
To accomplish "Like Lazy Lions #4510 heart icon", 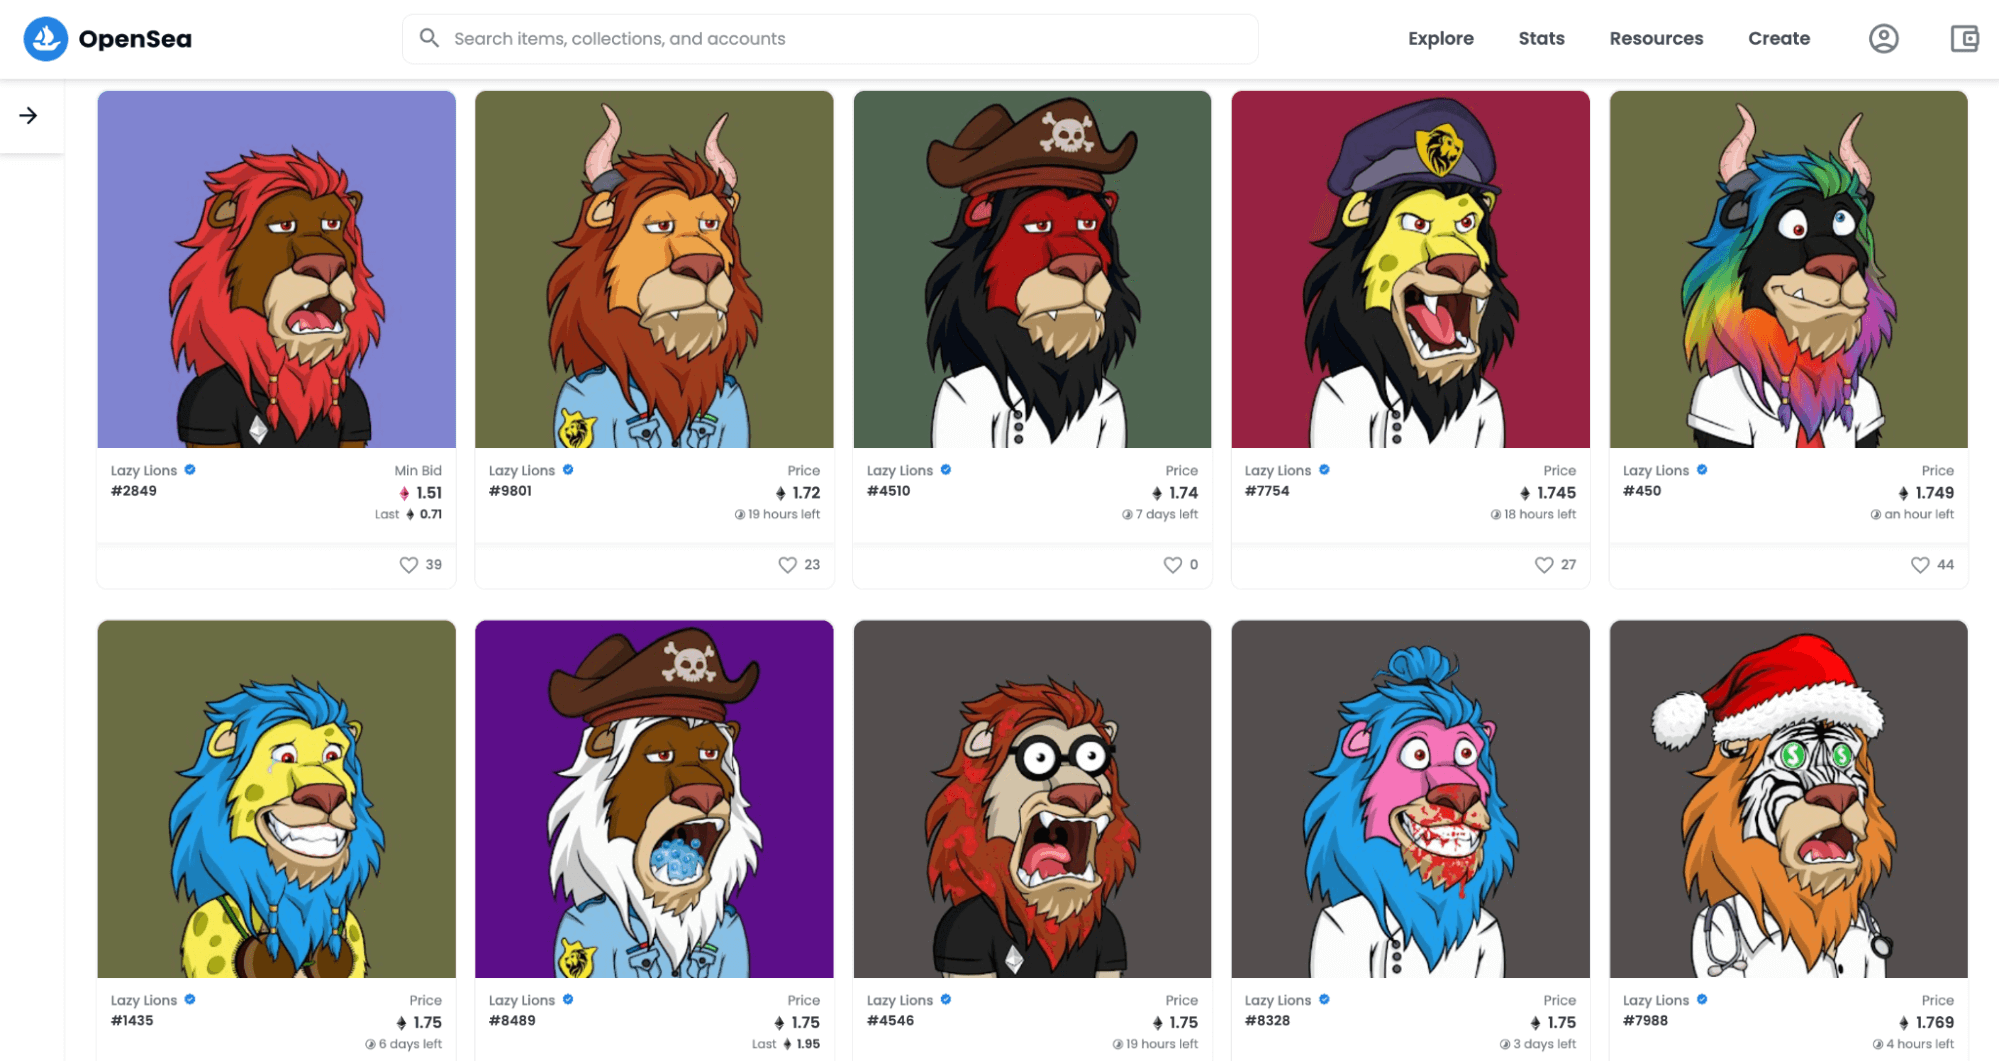I will point(1172,565).
